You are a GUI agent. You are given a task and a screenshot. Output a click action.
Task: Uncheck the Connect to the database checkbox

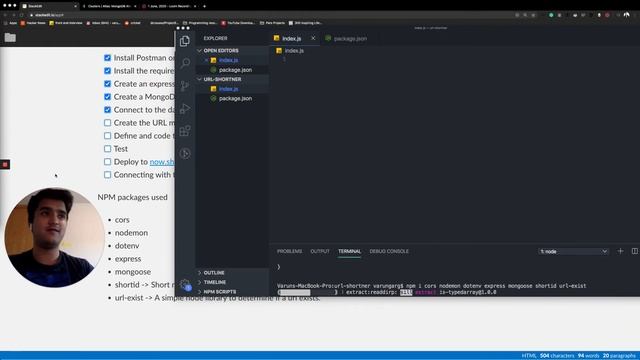pos(107,110)
